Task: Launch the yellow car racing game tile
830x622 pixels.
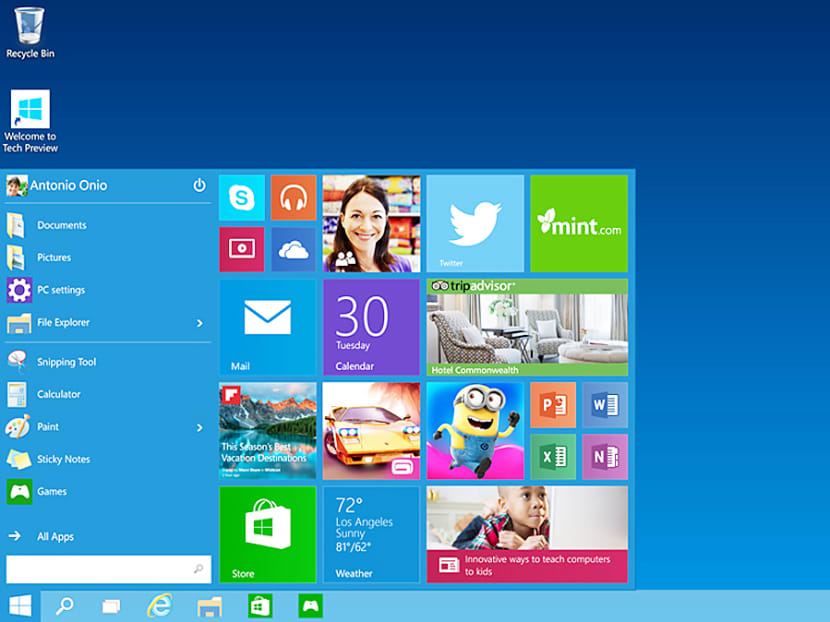Action: click(x=372, y=431)
